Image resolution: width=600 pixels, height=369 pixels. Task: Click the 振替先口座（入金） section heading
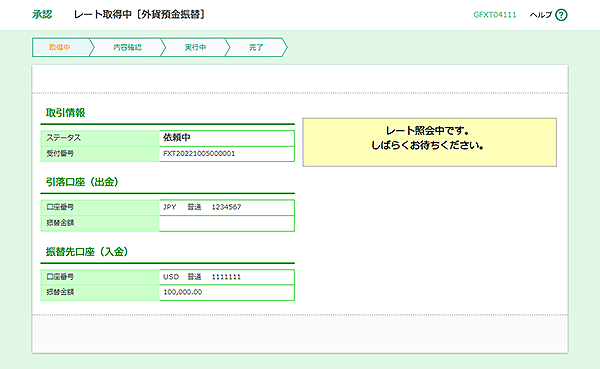pos(87,252)
